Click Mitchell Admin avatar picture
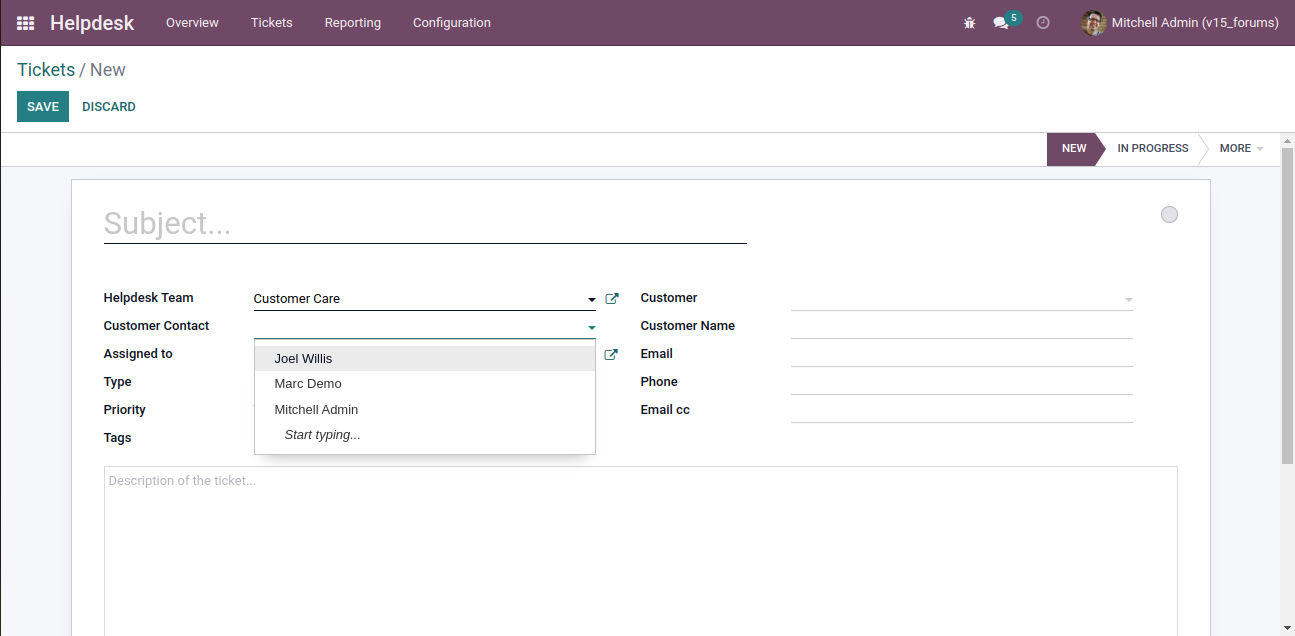This screenshot has width=1295, height=636. click(1093, 22)
